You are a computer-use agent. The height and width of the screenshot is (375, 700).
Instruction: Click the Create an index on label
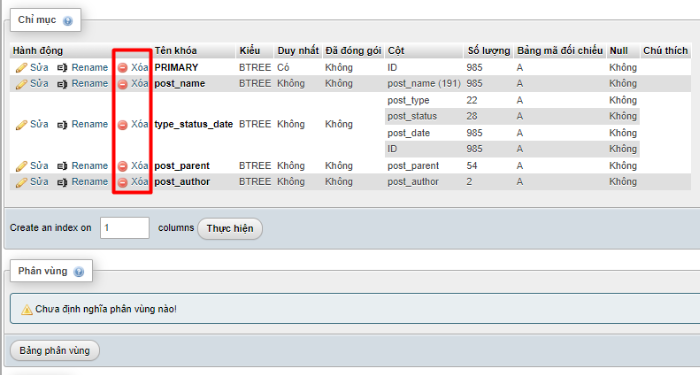pyautogui.click(x=50, y=228)
